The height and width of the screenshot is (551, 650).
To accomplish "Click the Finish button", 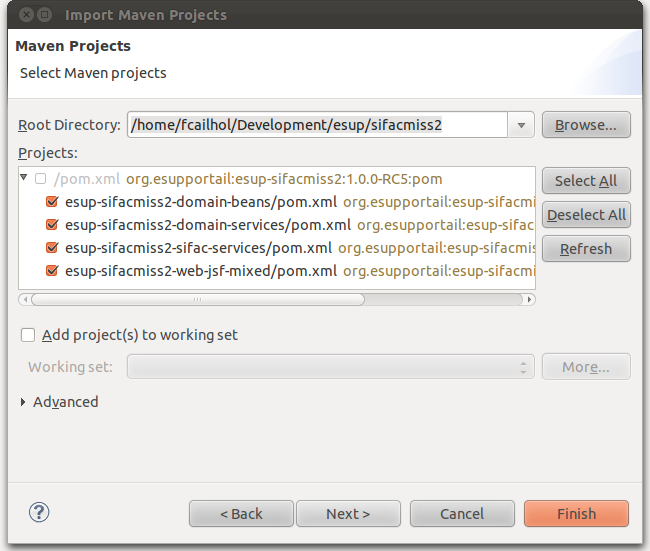I will click(576, 514).
